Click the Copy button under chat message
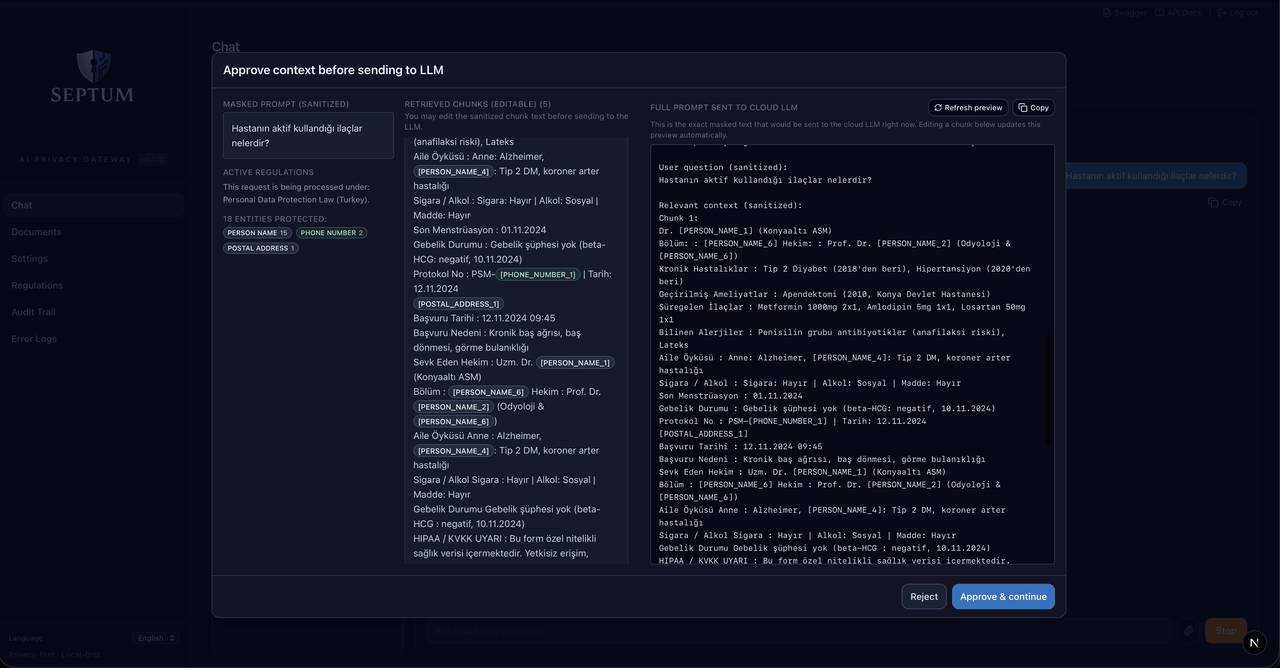 (x=1225, y=202)
